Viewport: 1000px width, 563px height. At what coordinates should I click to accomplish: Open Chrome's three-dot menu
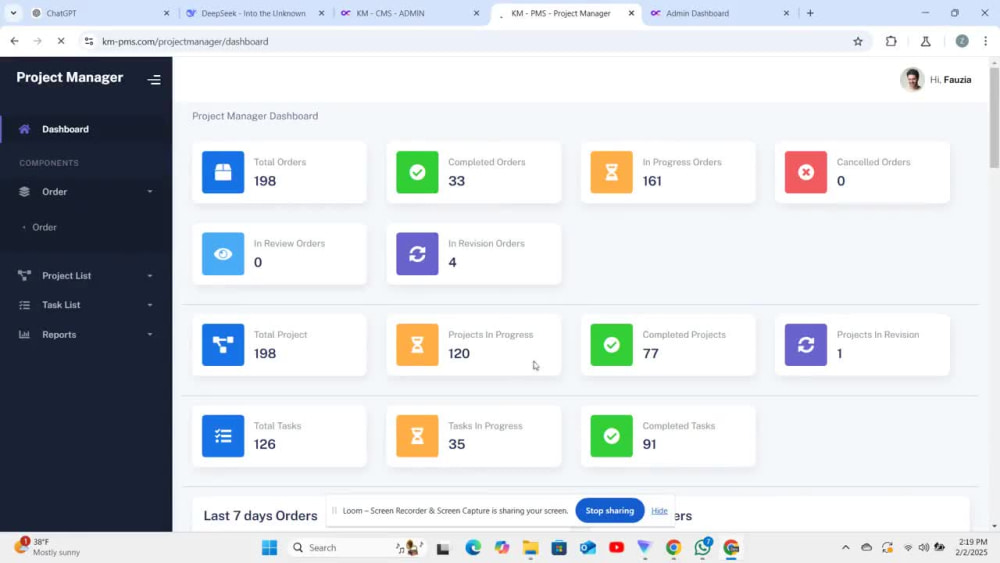click(x=985, y=41)
